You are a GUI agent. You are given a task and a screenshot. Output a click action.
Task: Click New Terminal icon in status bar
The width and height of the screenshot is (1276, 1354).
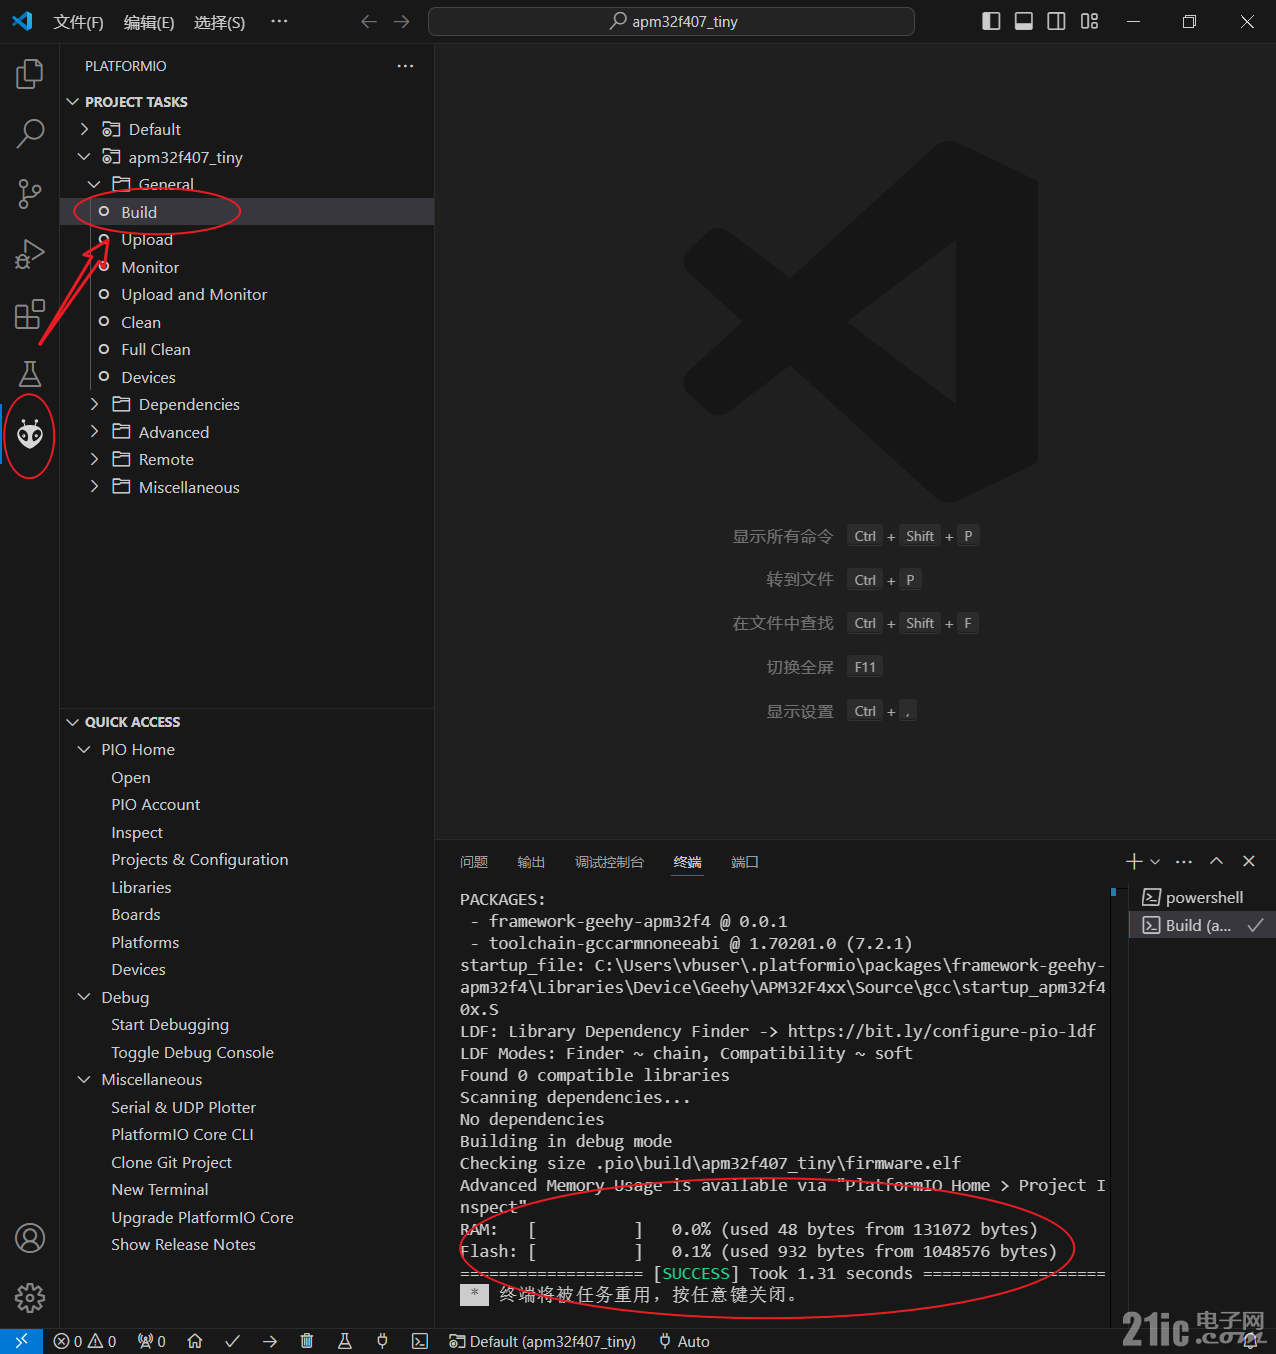point(420,1341)
